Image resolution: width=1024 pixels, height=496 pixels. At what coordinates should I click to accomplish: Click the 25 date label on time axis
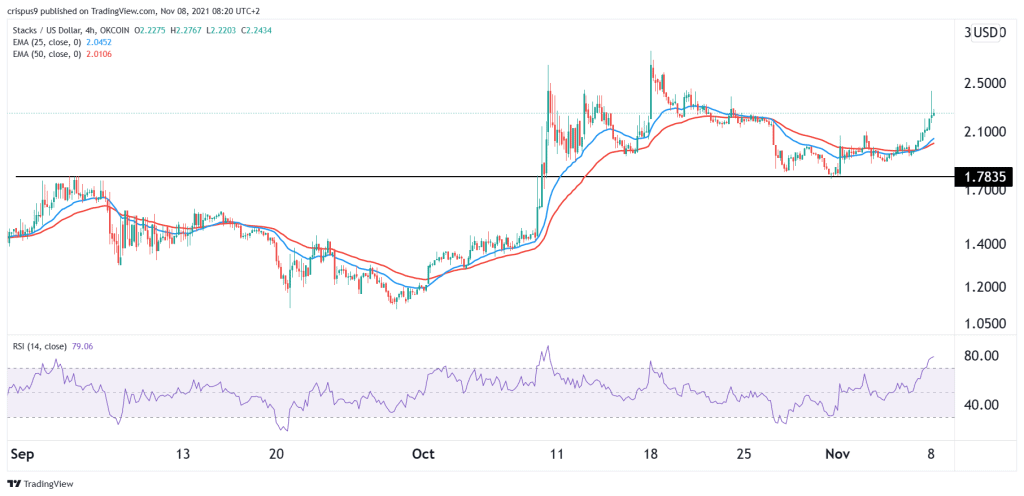745,454
